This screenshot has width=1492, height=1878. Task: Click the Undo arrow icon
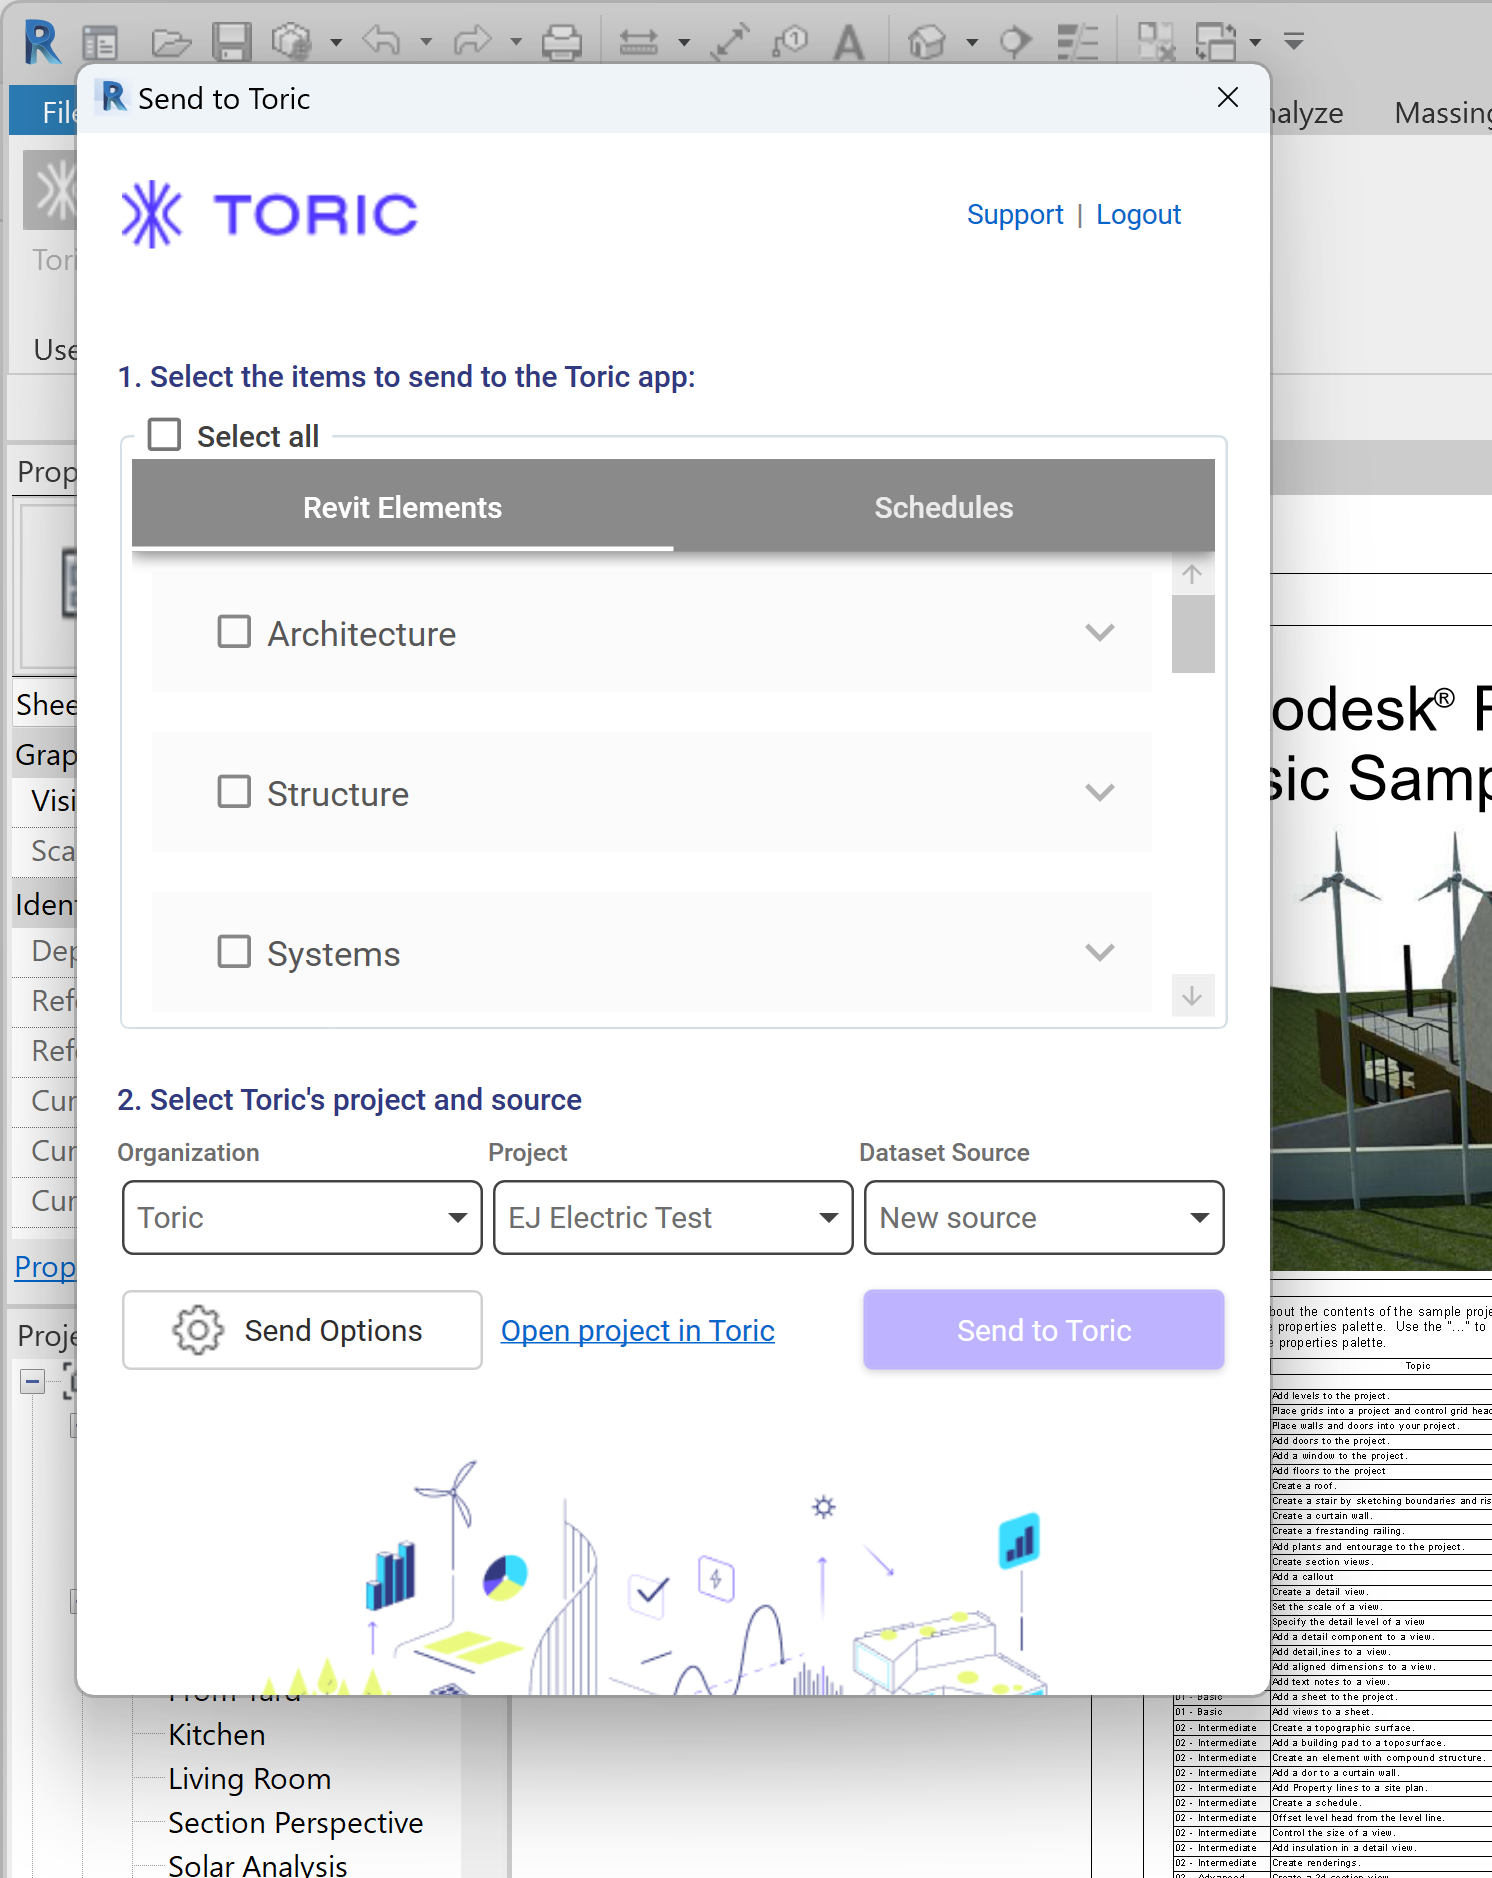381,41
